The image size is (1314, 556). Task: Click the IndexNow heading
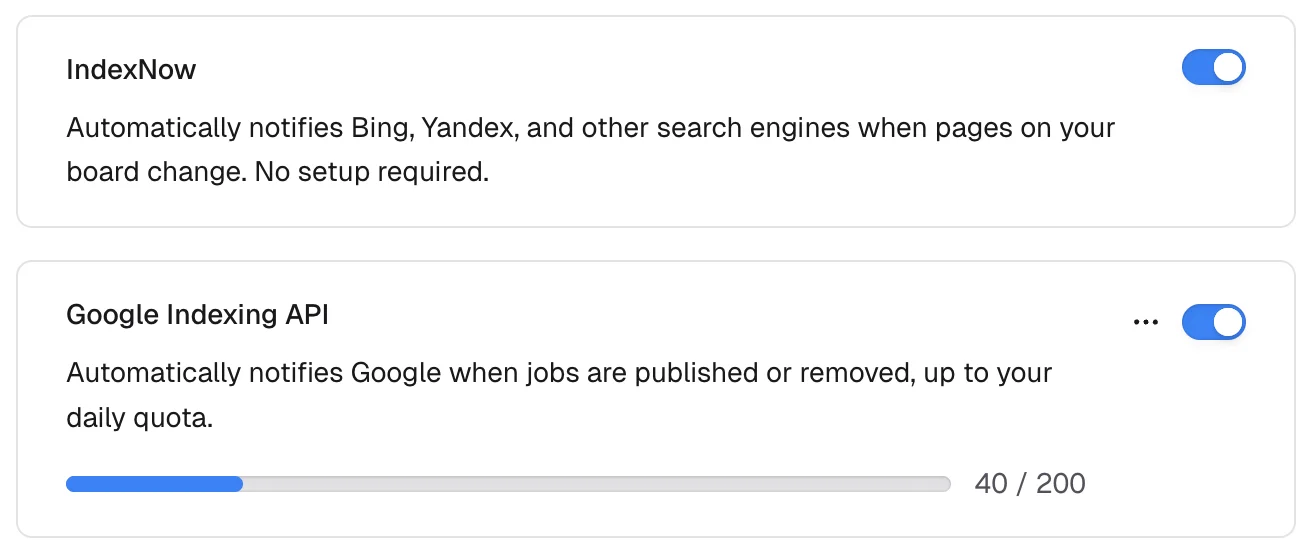pos(131,70)
